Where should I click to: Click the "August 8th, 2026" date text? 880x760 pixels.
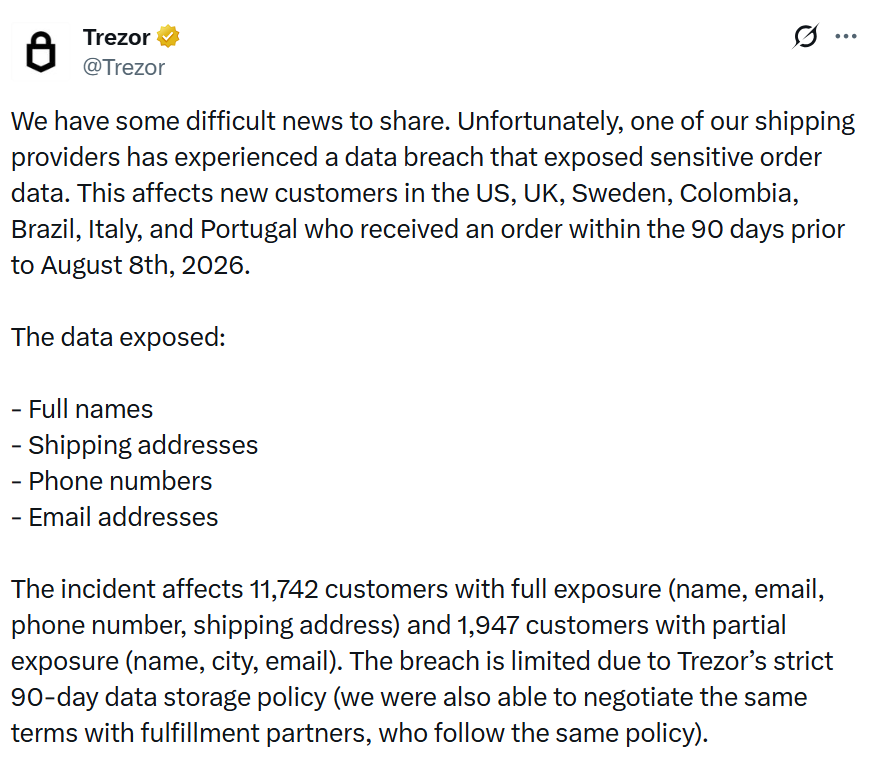pyautogui.click(x=145, y=265)
